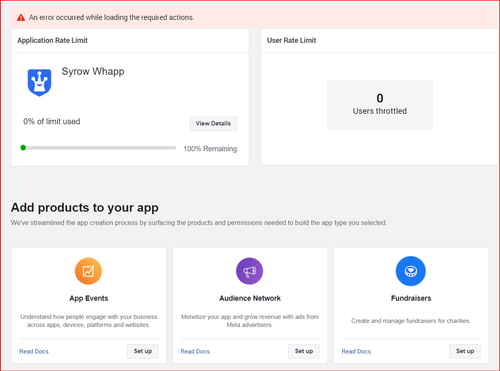Set up the Fundraisers product

(465, 351)
